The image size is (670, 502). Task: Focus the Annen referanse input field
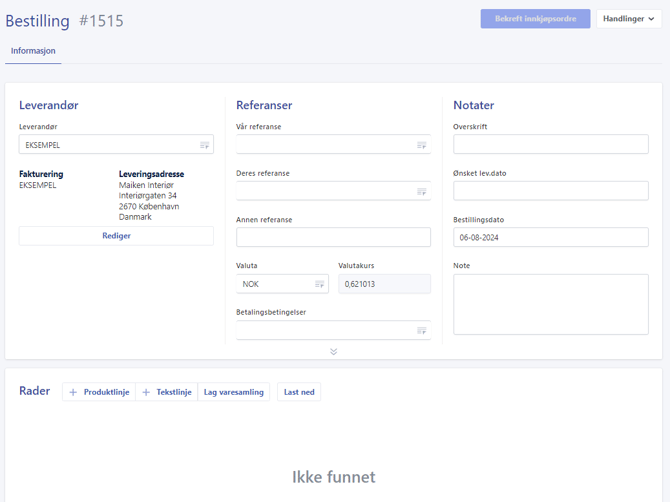(x=333, y=237)
